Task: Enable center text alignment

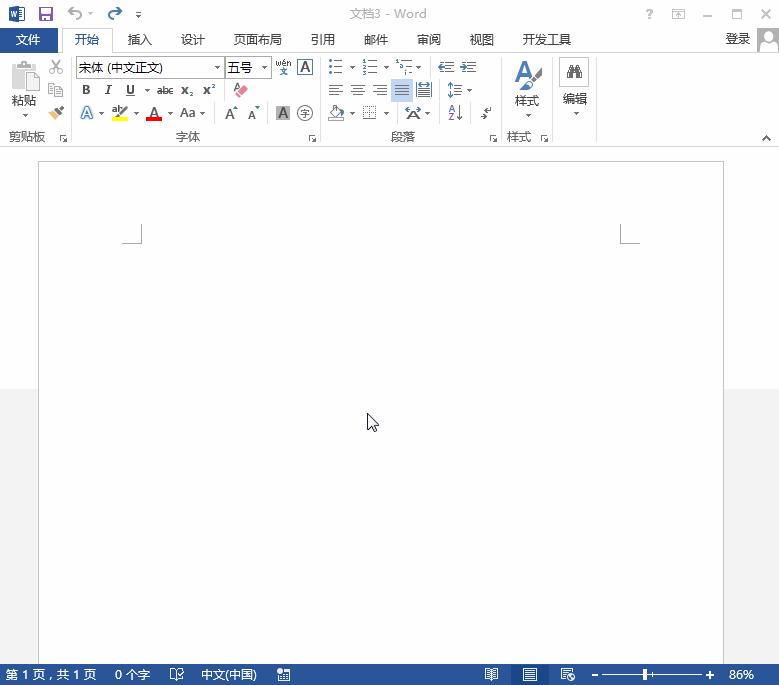Action: point(358,90)
